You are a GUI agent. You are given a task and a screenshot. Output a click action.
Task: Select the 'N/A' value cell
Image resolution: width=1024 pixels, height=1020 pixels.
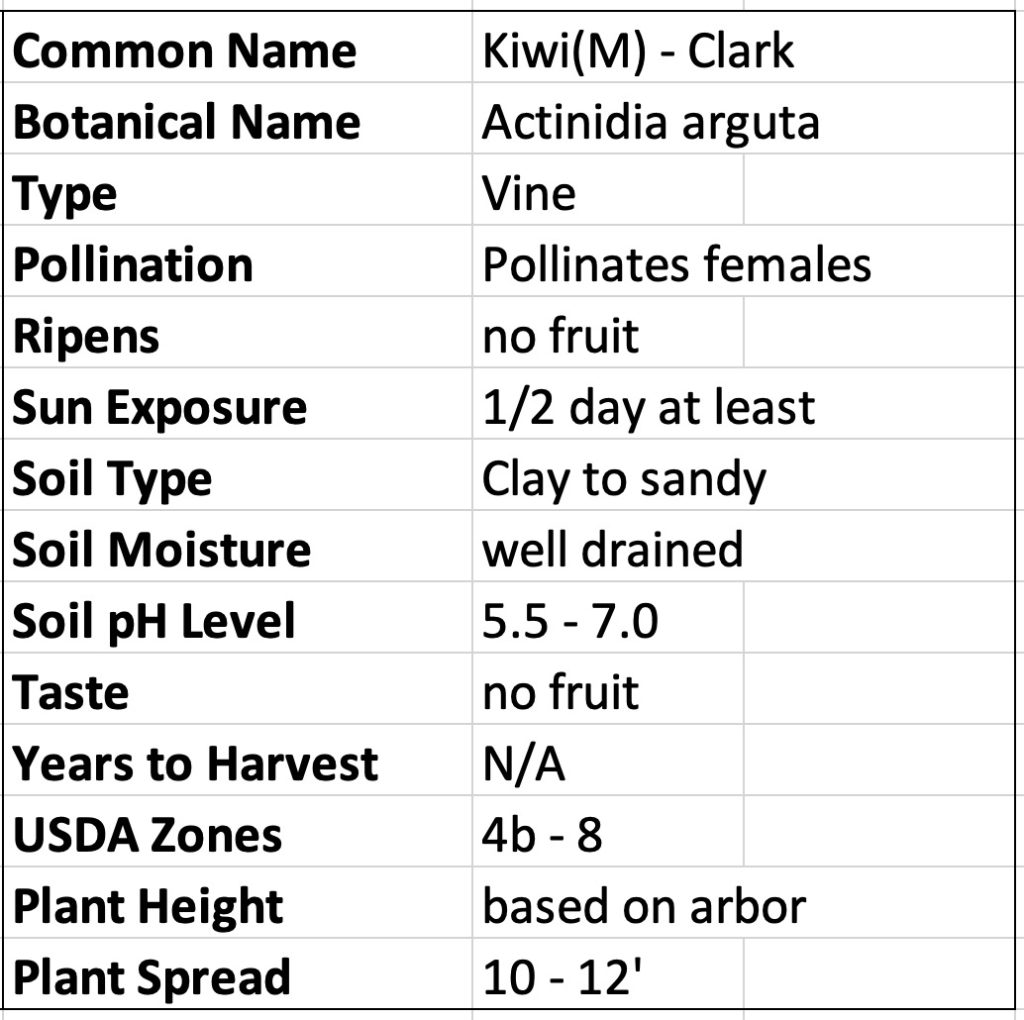(524, 764)
